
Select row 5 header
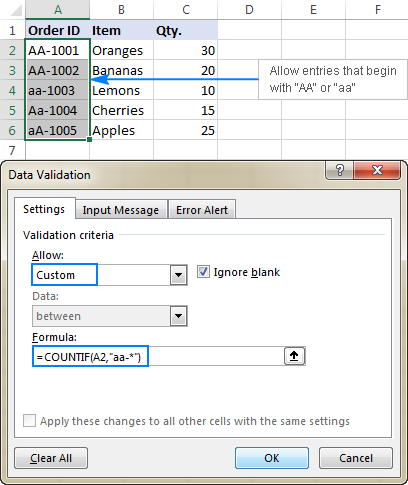click(12, 110)
